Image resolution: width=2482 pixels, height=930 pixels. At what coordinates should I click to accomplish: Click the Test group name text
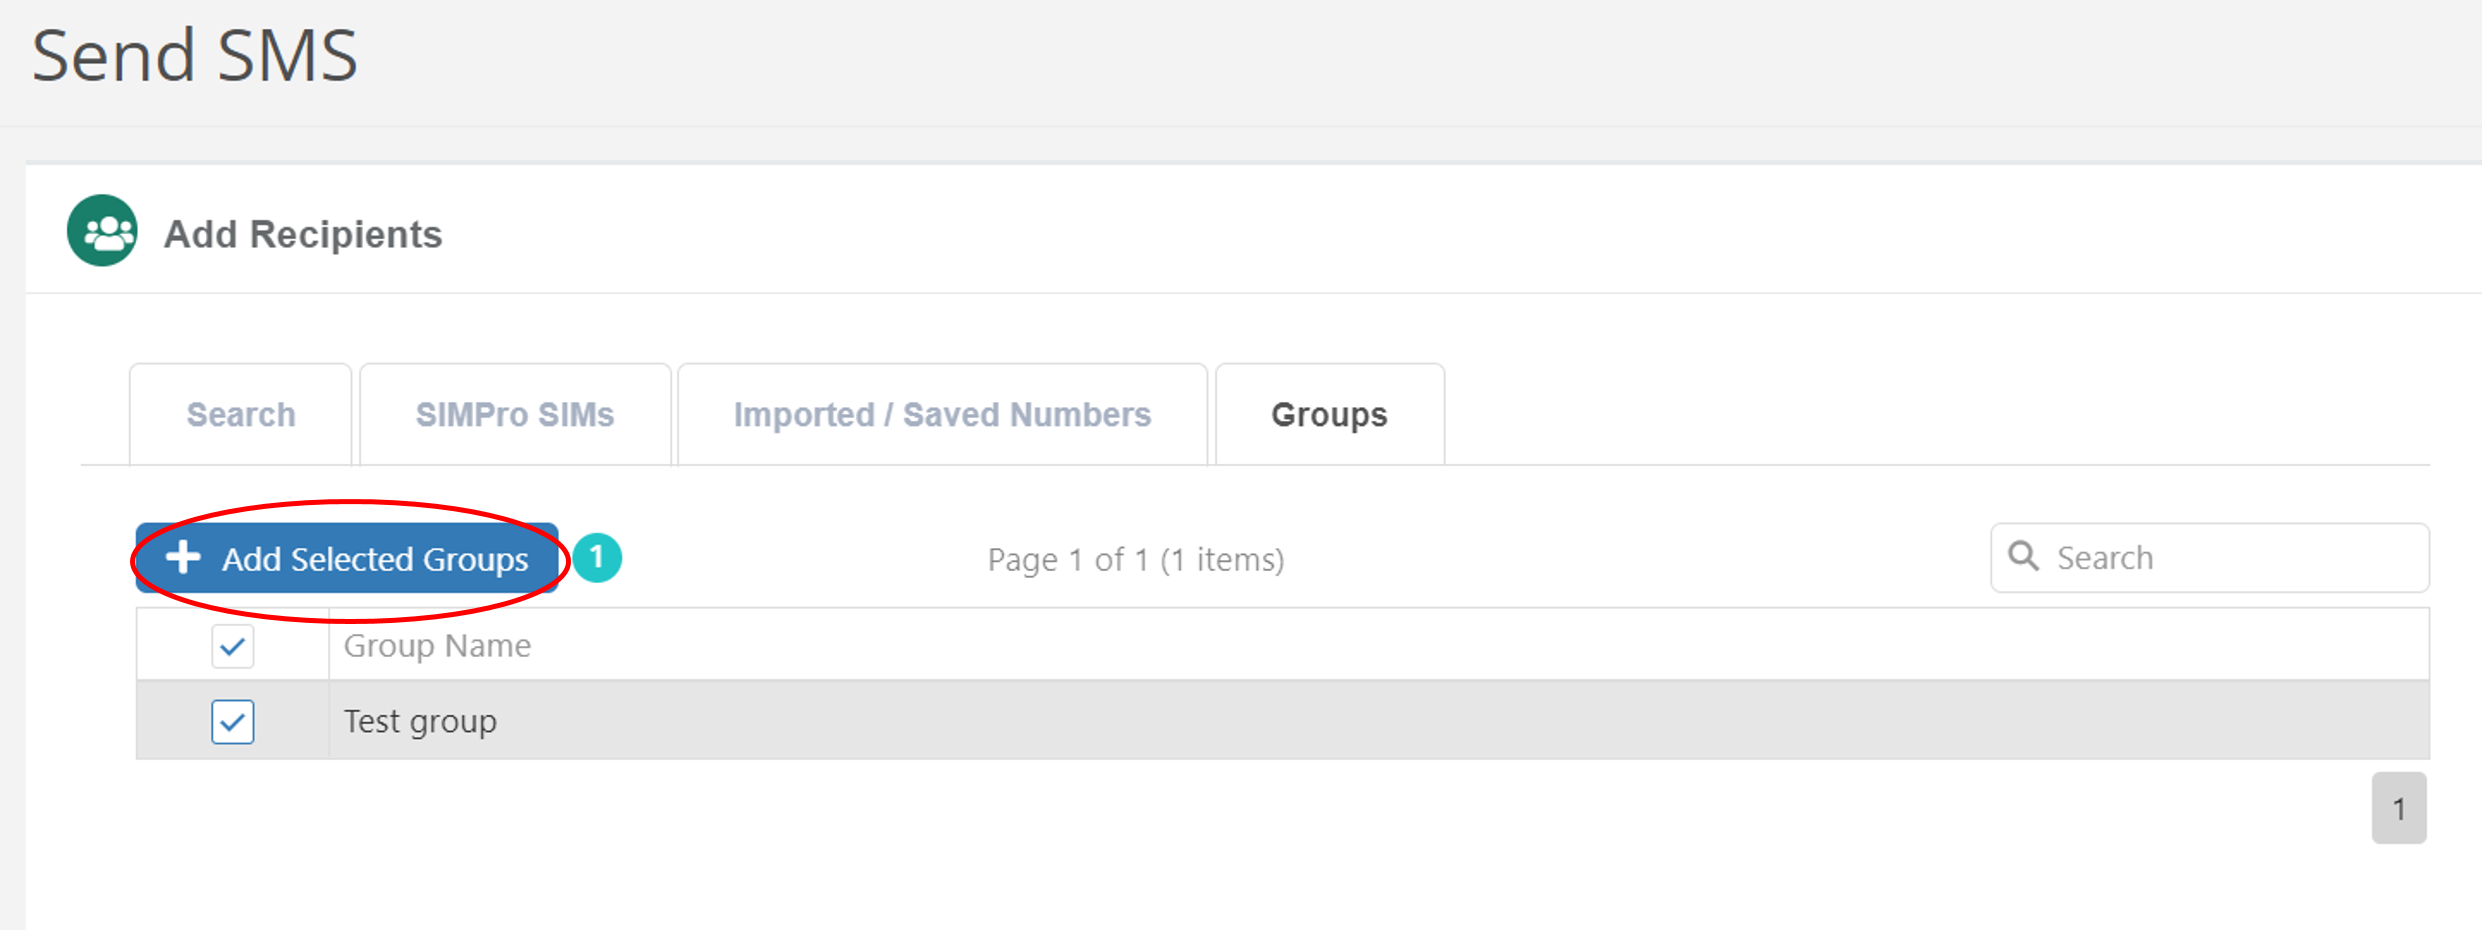point(420,721)
